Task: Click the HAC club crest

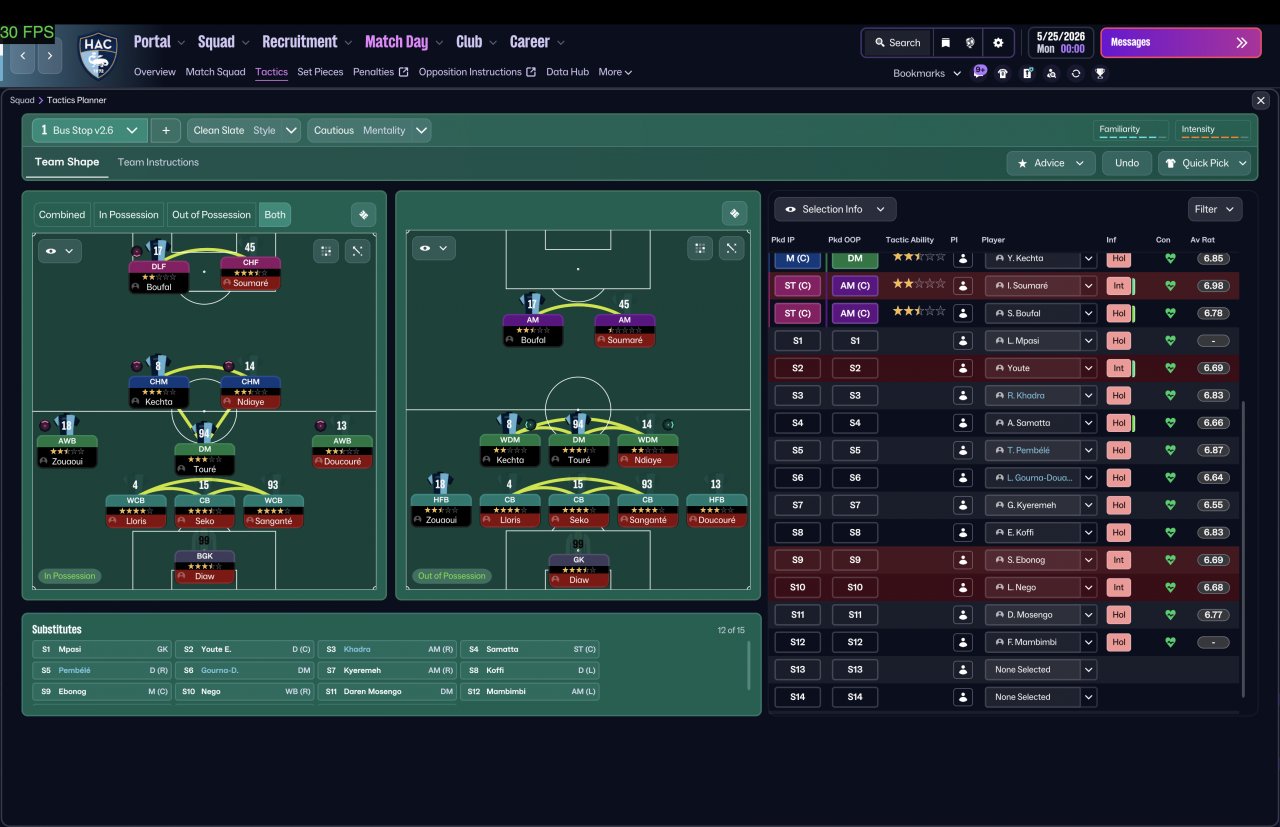Action: click(98, 56)
